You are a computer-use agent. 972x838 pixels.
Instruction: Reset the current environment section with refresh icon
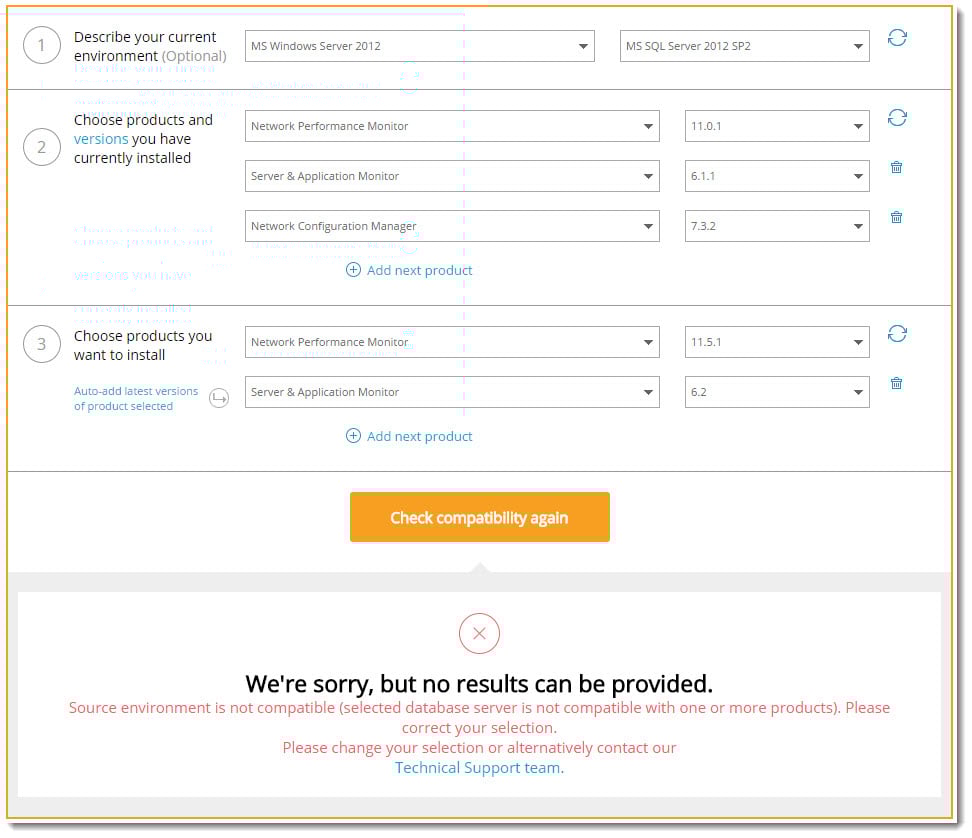(897, 38)
